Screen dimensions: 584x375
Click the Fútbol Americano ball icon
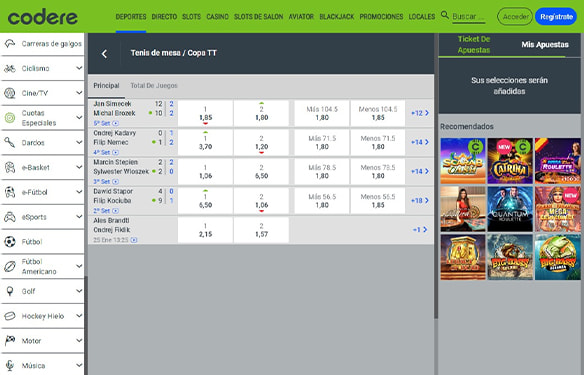pyautogui.click(x=10, y=266)
